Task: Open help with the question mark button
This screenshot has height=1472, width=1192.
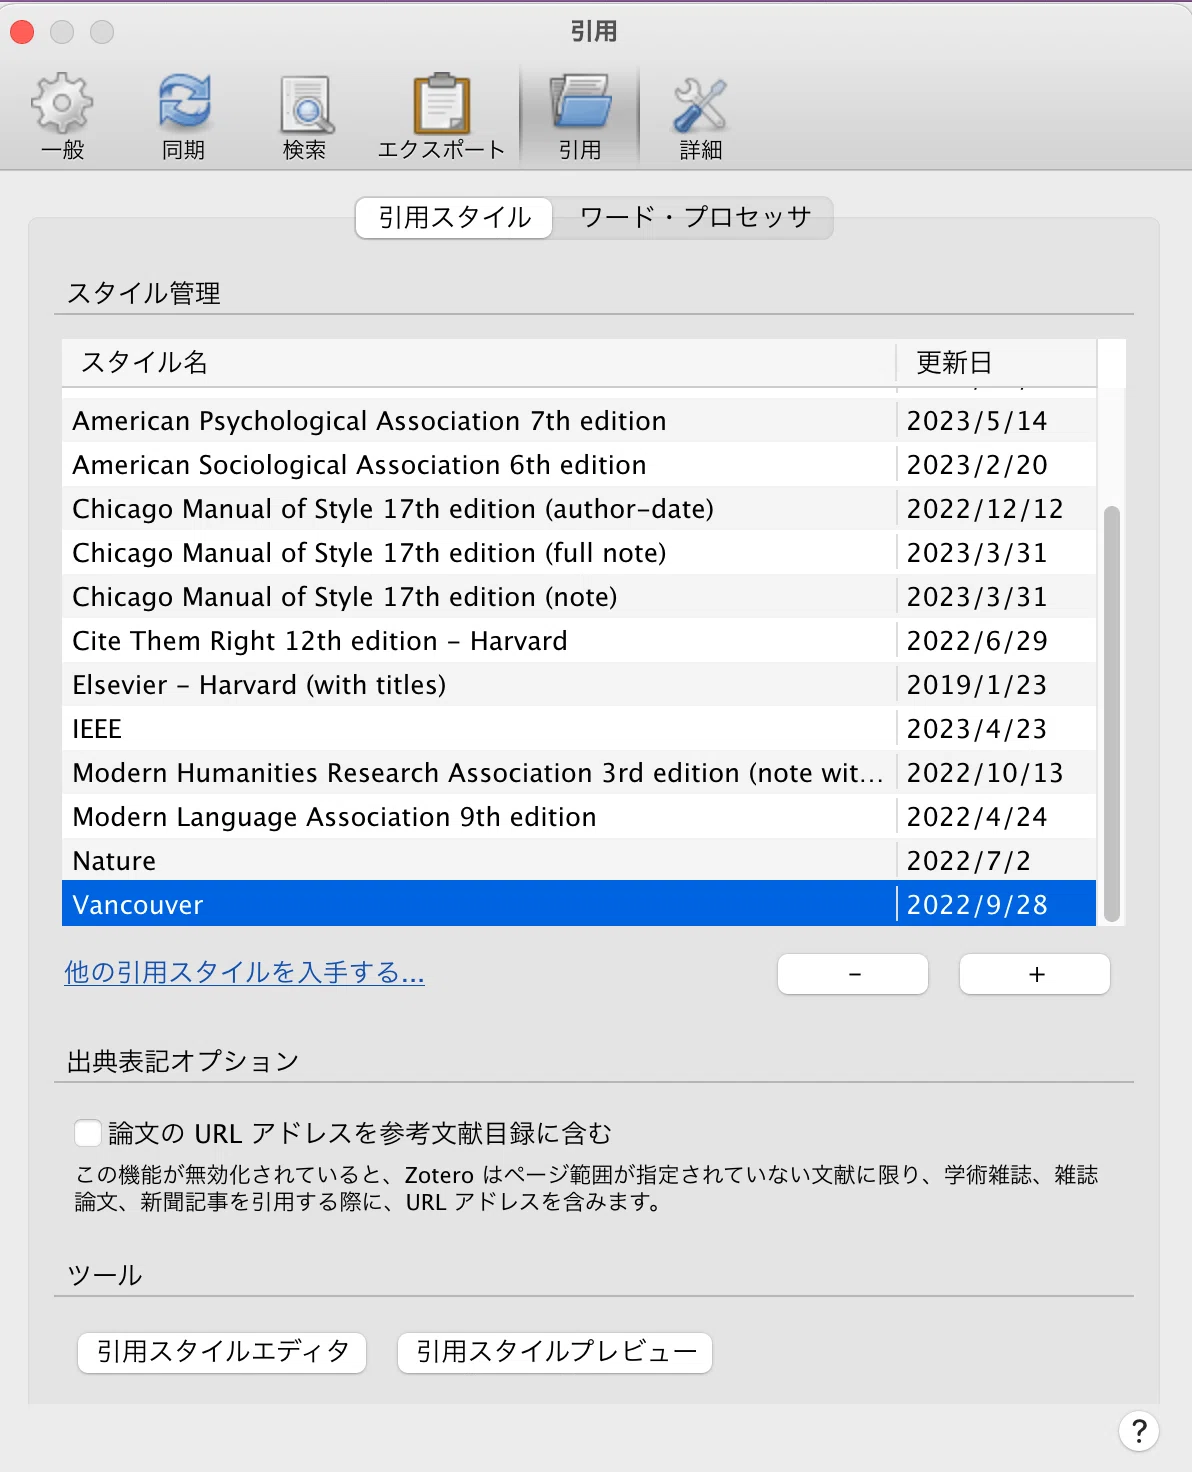Action: 1139,1430
